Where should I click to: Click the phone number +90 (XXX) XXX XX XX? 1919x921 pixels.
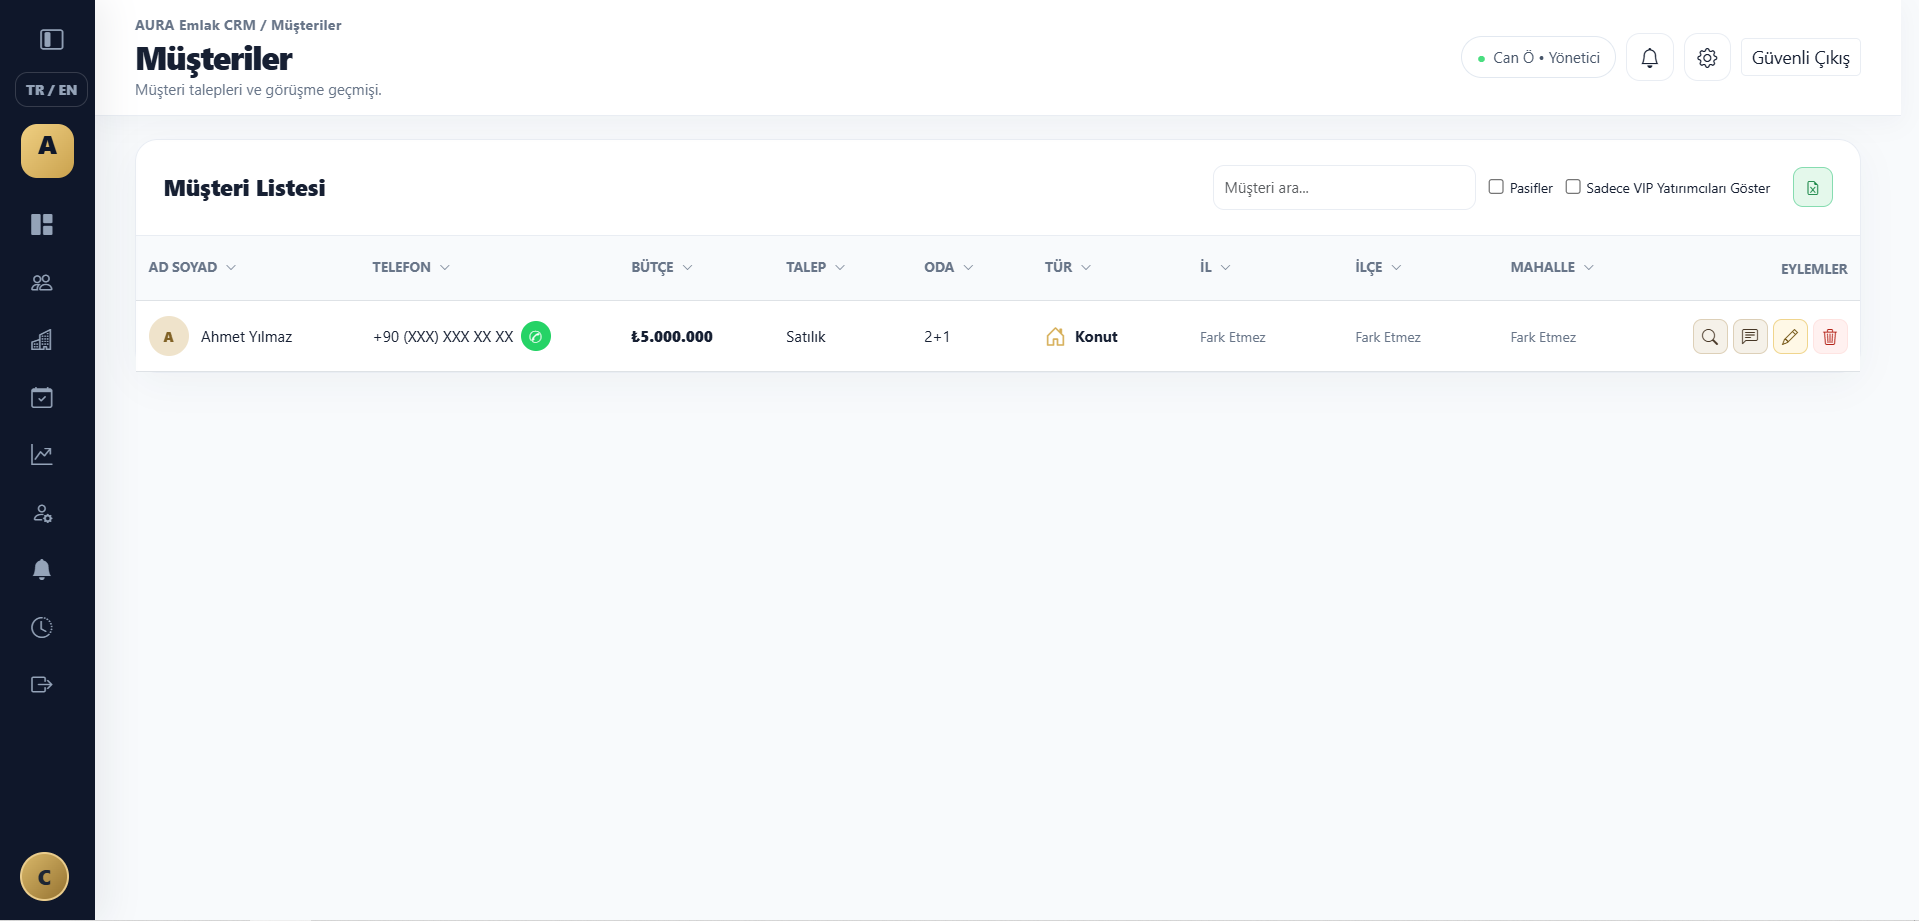pyautogui.click(x=443, y=337)
